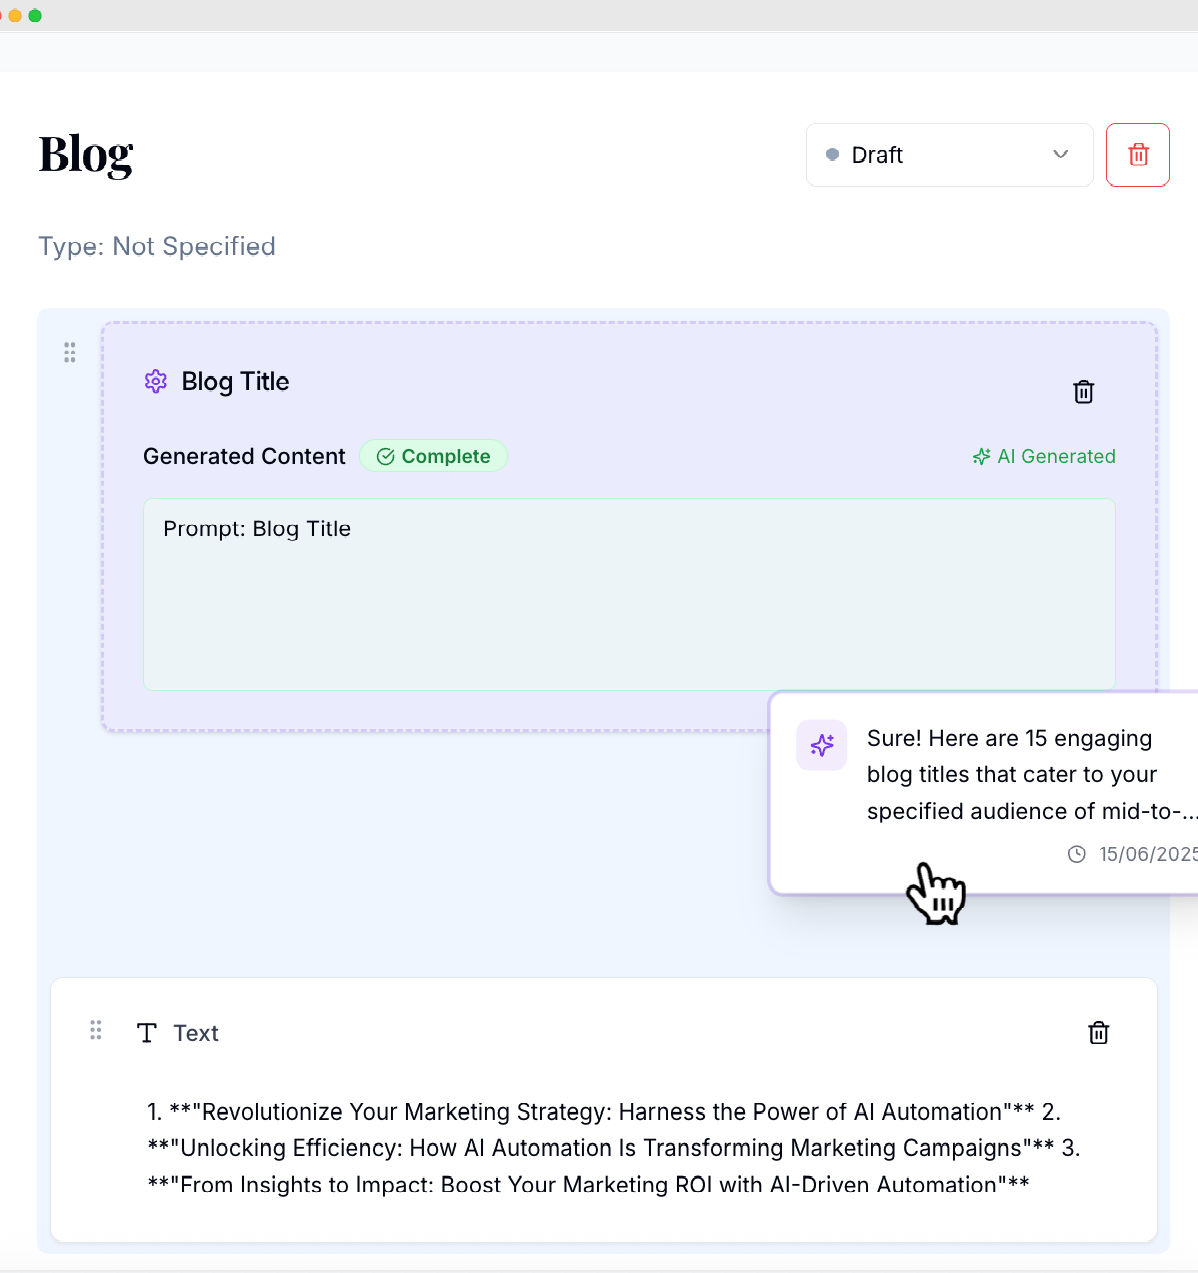The height and width of the screenshot is (1273, 1198).
Task: Click the Generated Content label
Action: (244, 456)
